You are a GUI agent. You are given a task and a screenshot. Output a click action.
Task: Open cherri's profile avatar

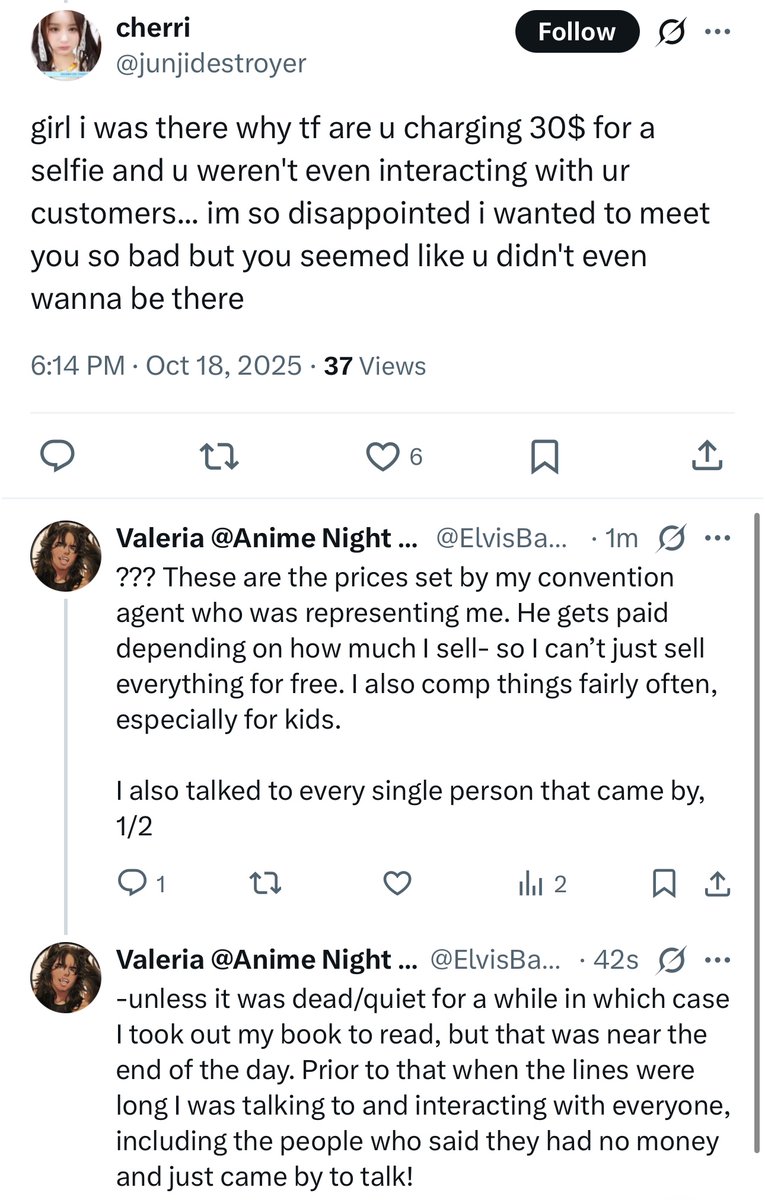65,47
